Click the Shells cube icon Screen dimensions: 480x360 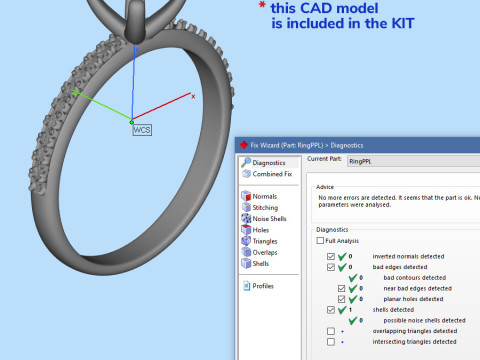point(246,263)
